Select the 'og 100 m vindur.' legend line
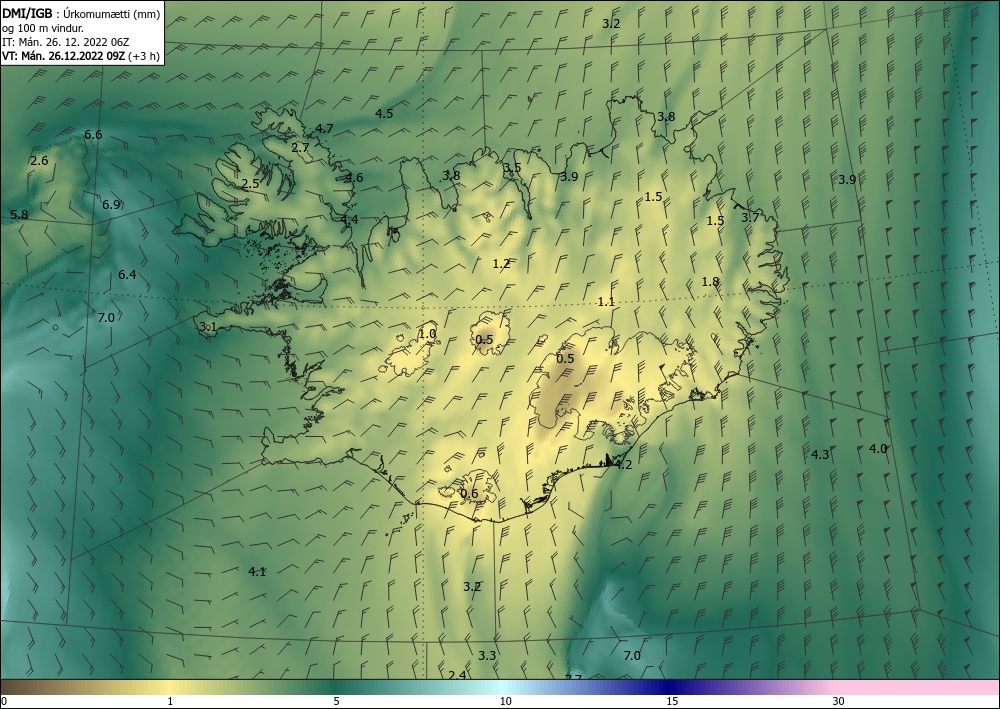The image size is (1000, 709). pyautogui.click(x=43, y=28)
